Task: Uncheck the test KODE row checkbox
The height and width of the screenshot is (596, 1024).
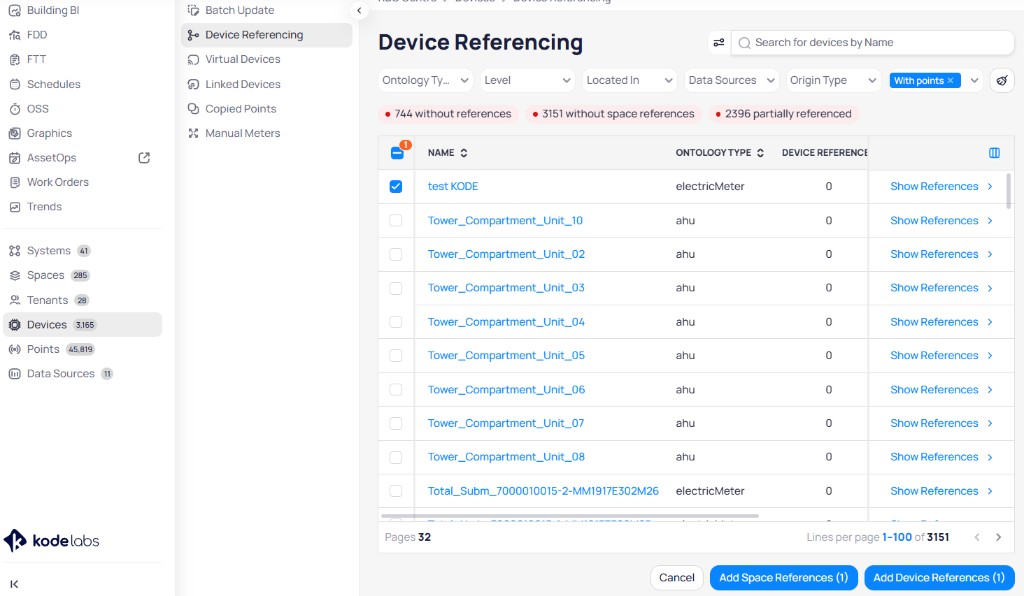Action: click(x=396, y=187)
